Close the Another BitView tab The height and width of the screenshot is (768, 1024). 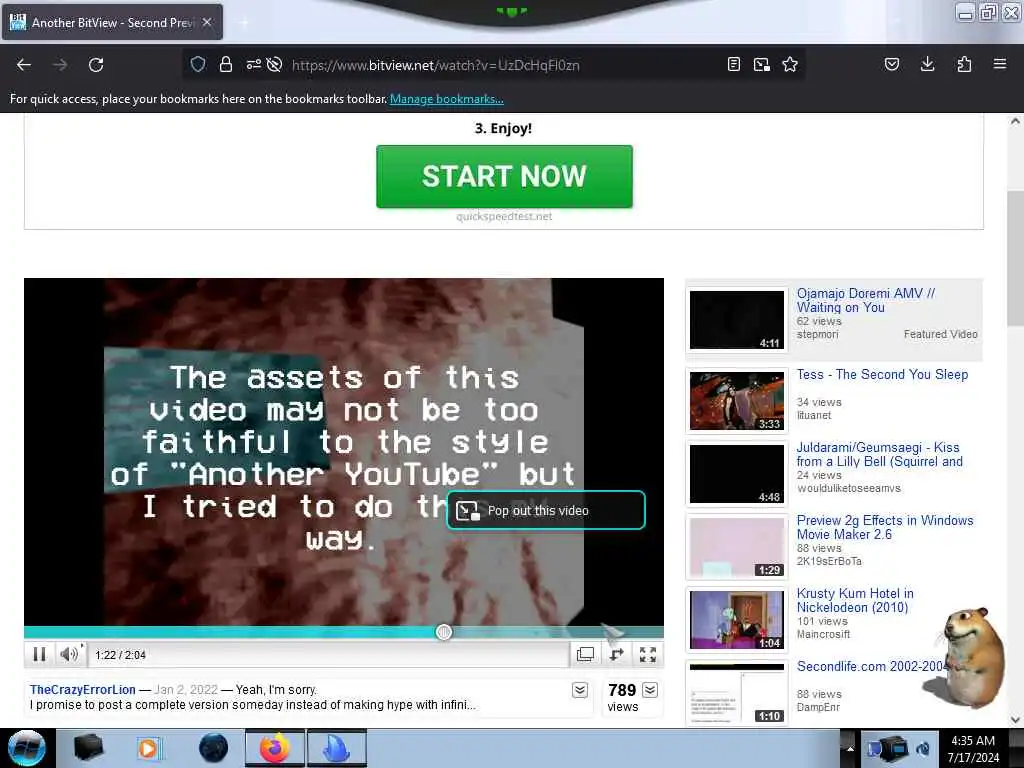207,22
